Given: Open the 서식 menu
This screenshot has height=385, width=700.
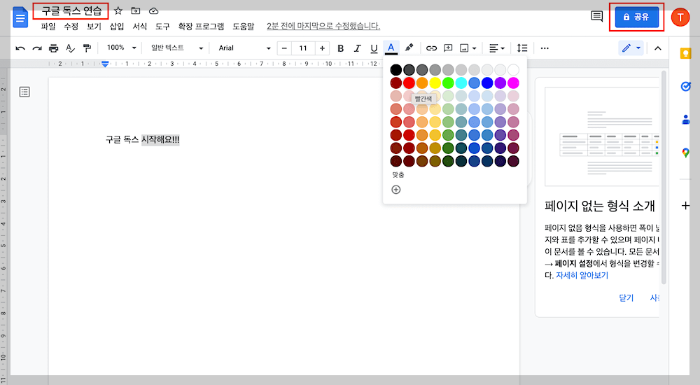Looking at the screenshot, I should click(140, 26).
